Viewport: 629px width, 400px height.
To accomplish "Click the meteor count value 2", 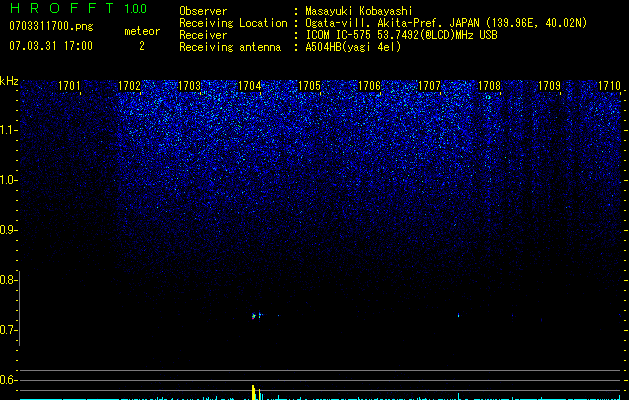I will 142,46.
